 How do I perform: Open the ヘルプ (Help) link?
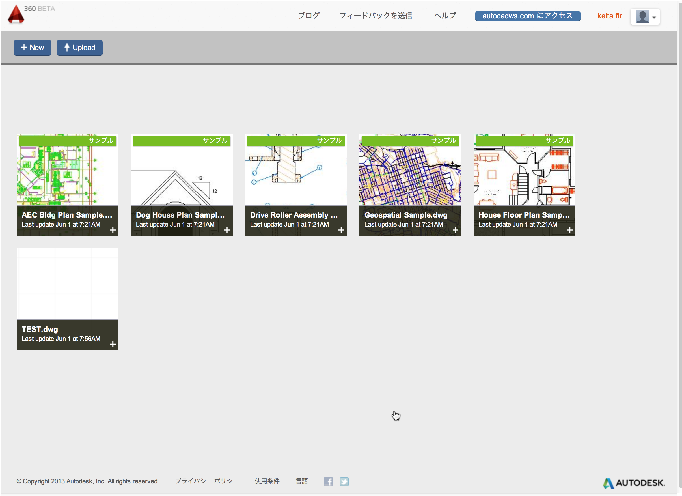(x=445, y=16)
